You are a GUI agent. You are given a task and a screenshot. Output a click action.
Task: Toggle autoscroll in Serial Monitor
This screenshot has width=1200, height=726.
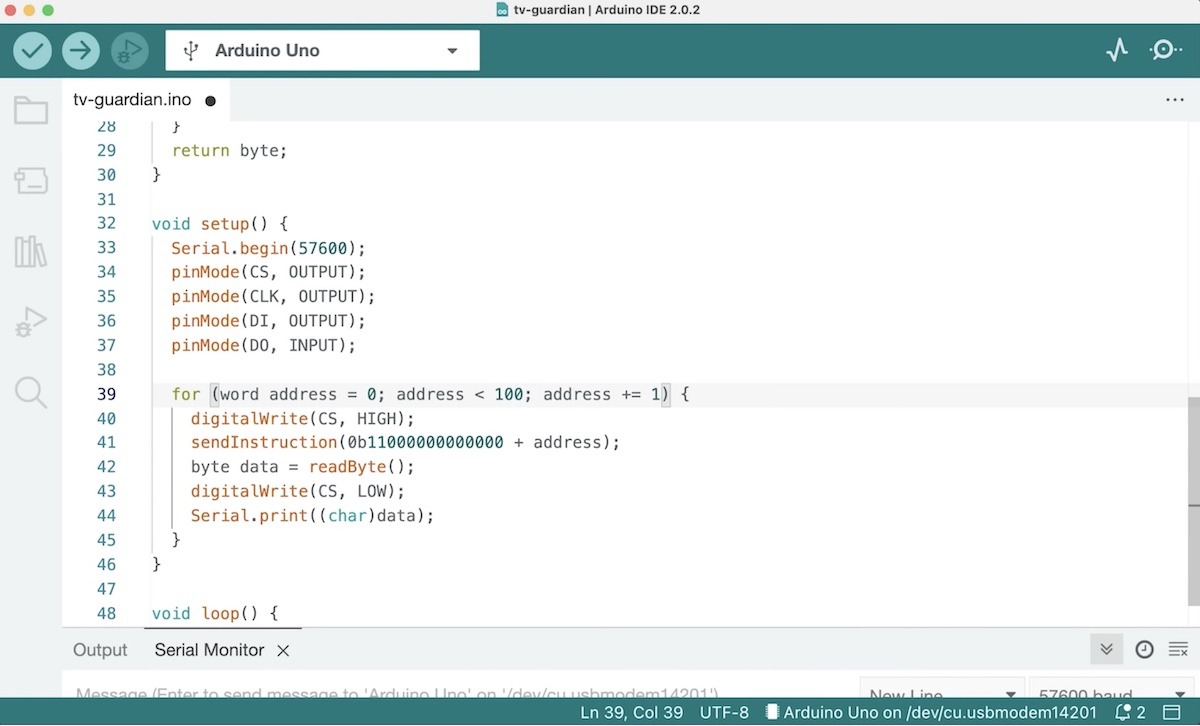click(1106, 650)
